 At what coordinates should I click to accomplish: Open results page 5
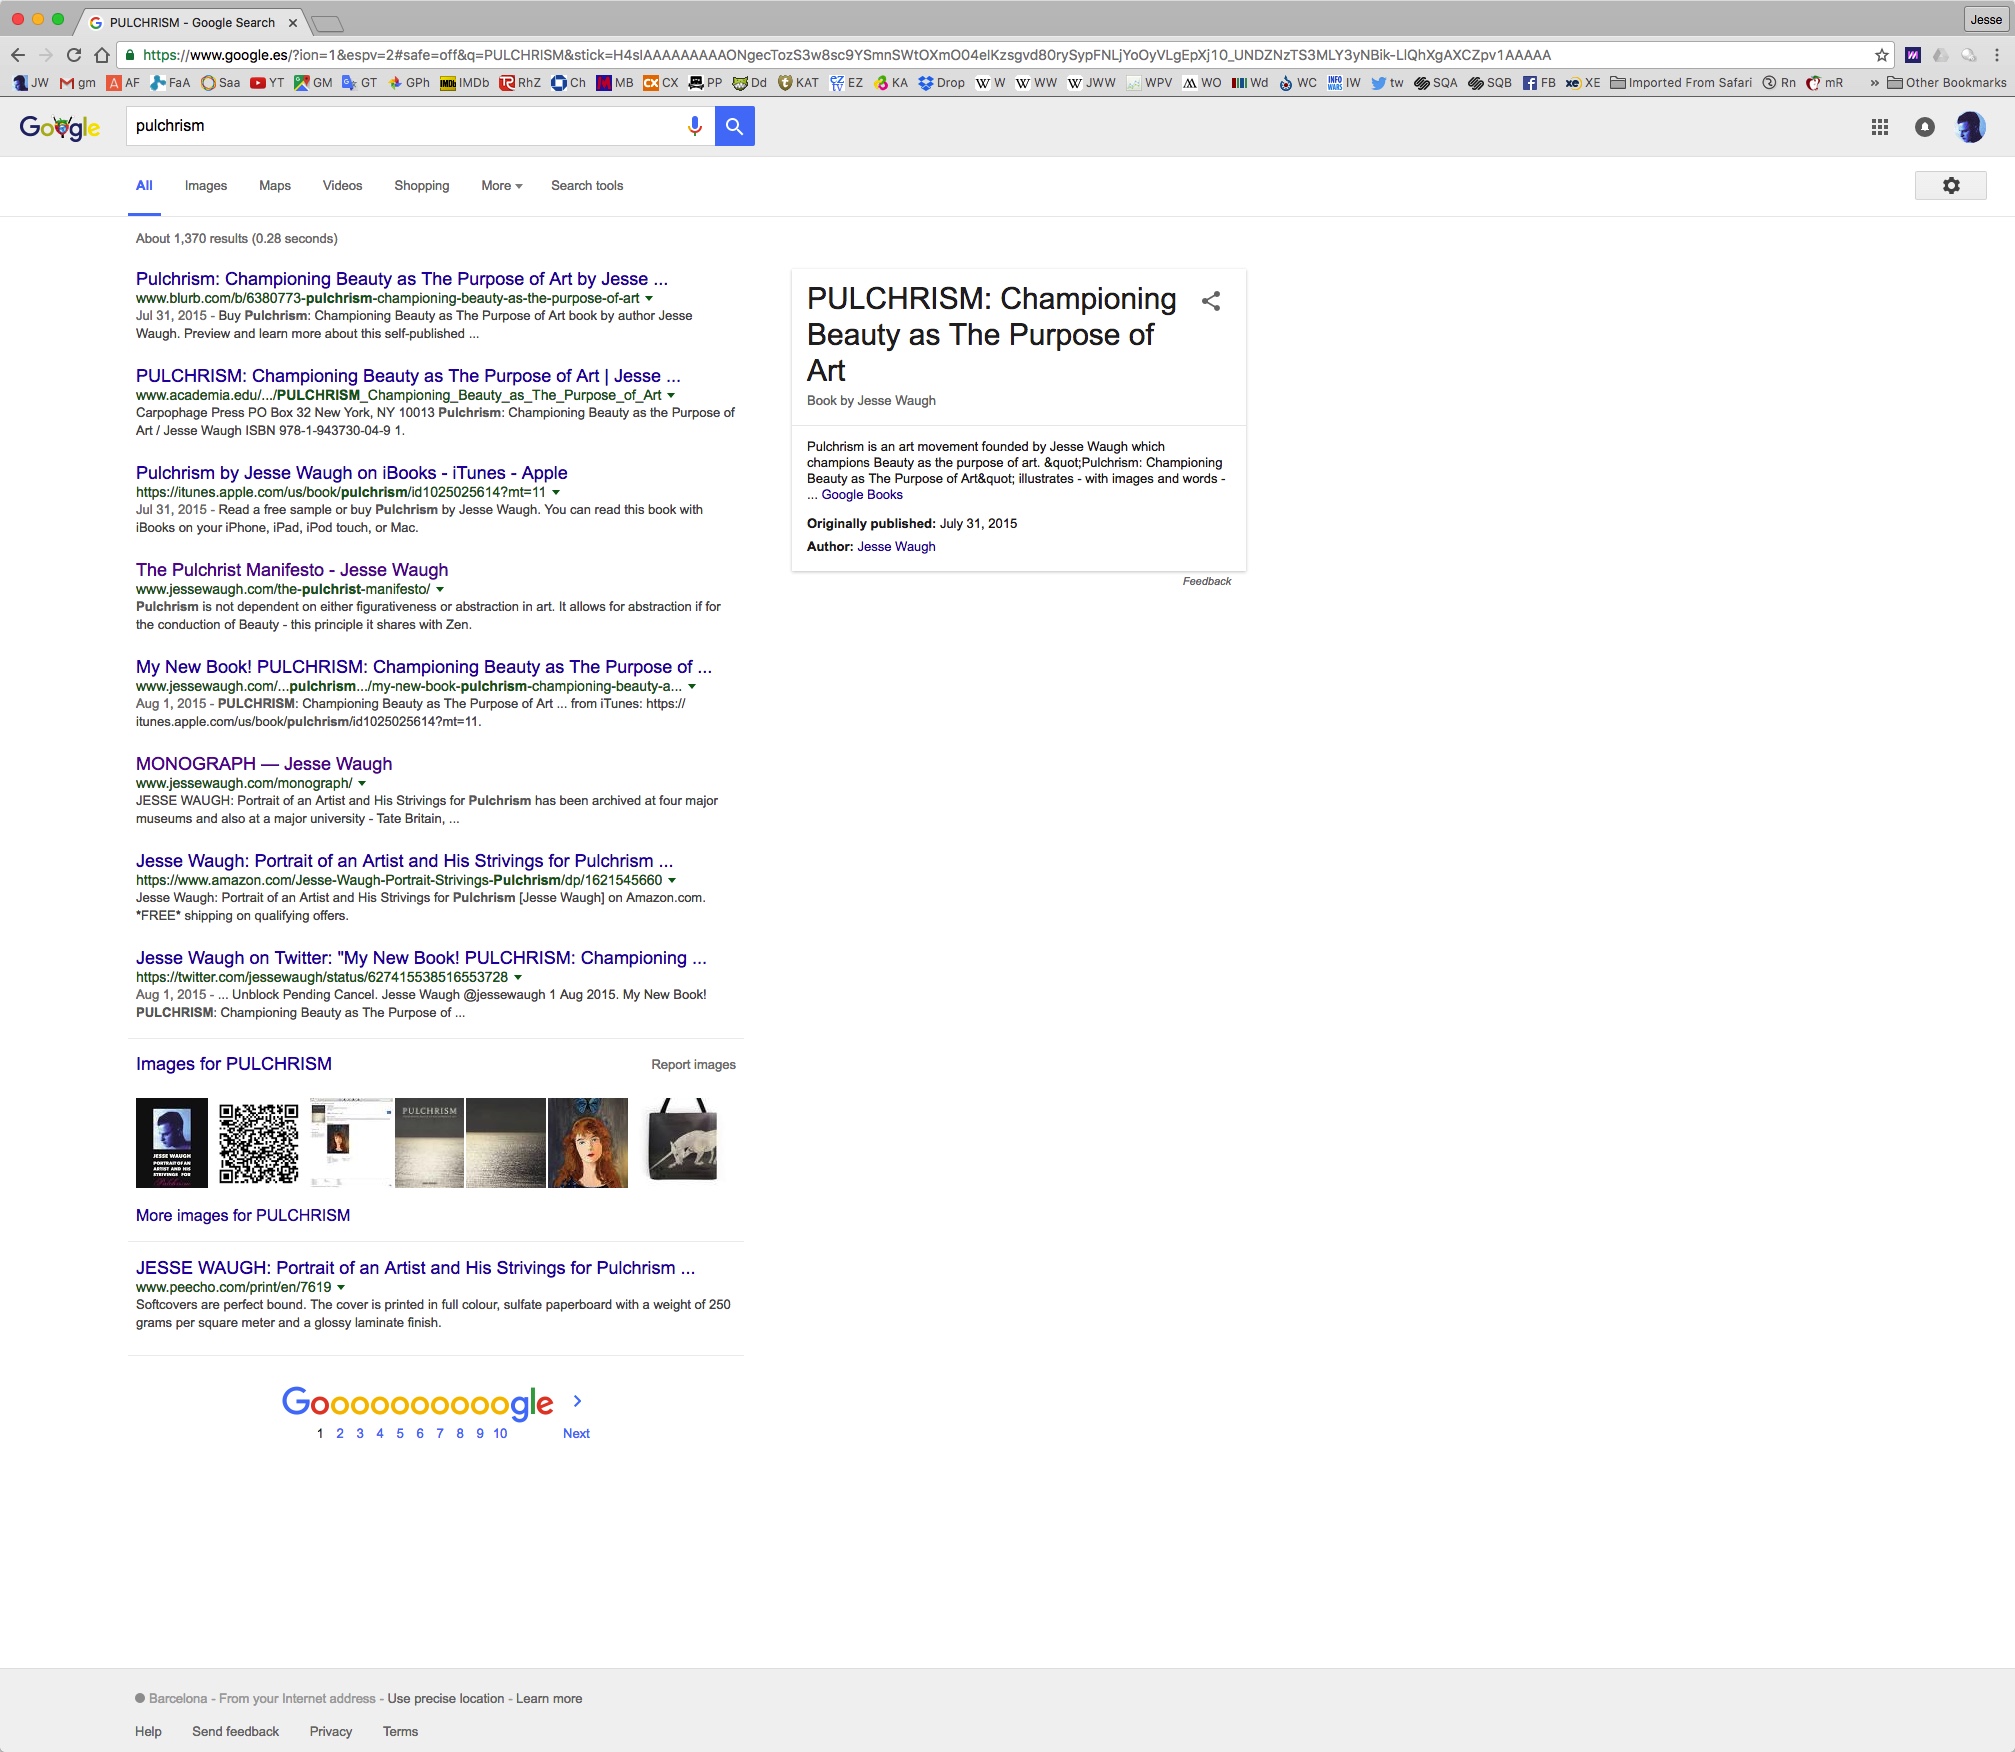(x=400, y=1433)
